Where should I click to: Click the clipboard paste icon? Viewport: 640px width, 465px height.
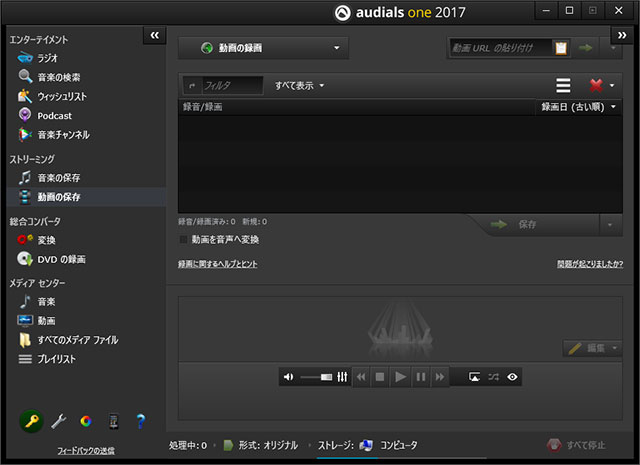coord(561,48)
